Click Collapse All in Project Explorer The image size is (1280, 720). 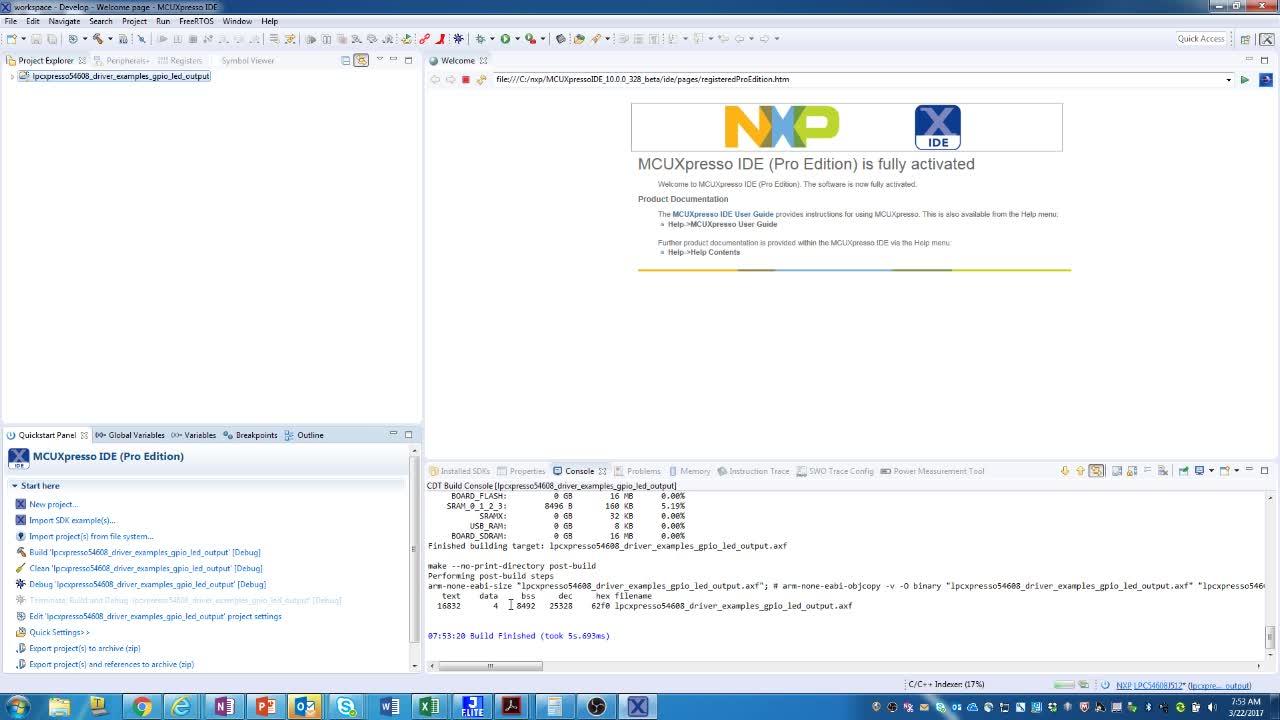346,60
